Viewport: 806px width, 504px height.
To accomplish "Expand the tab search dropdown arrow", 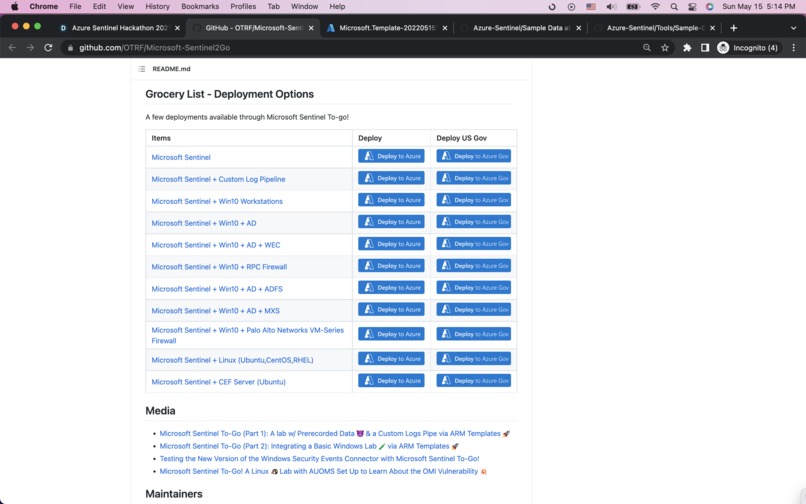I will [793, 28].
